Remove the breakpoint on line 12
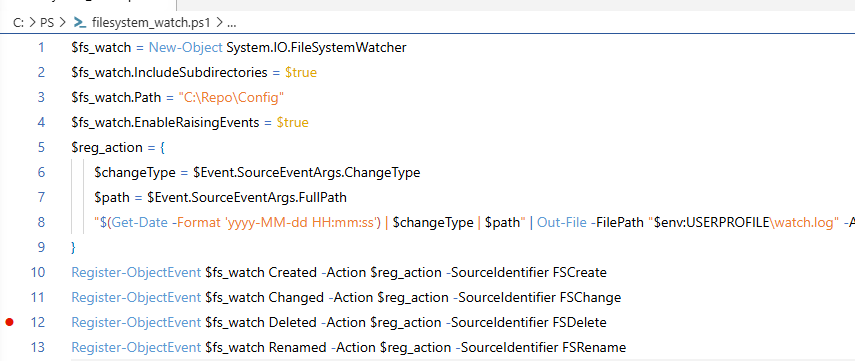This screenshot has width=855, height=361. 9,322
